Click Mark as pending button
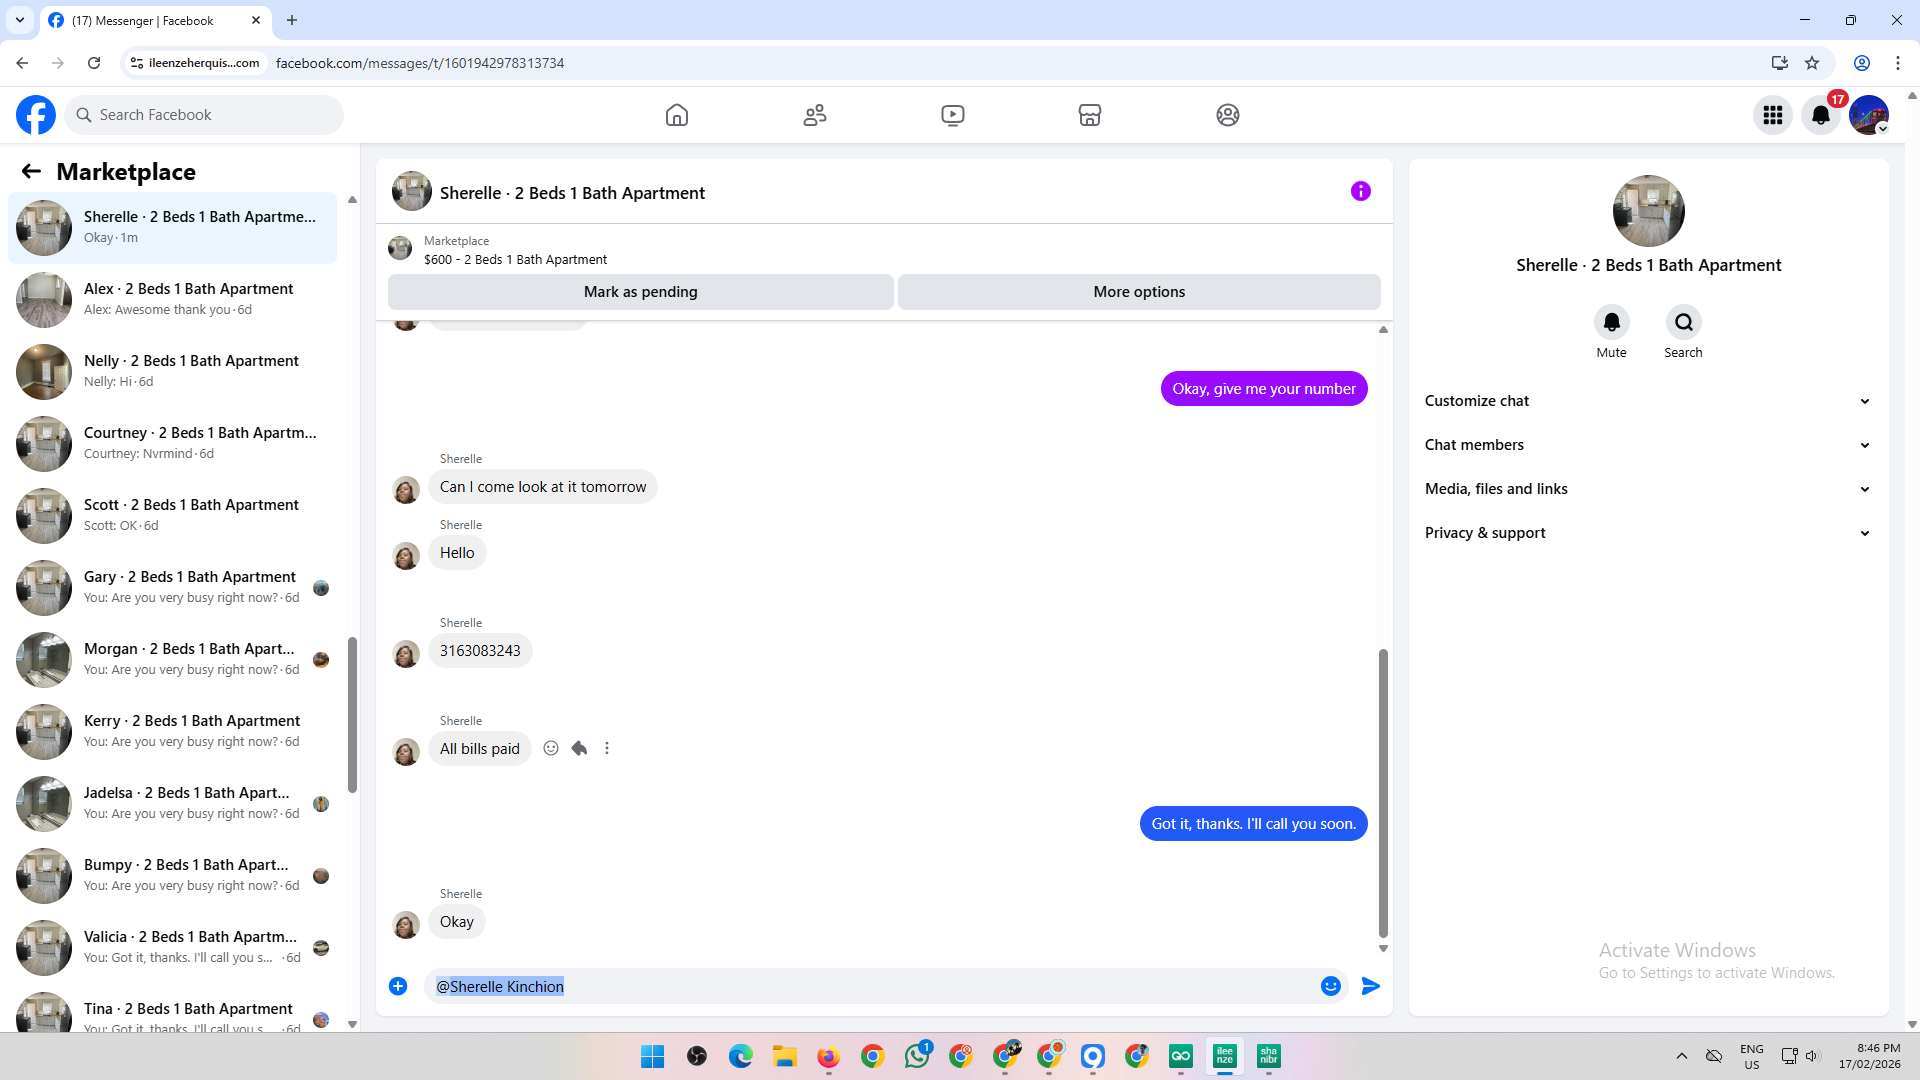This screenshot has width=1920, height=1080. pos(640,292)
